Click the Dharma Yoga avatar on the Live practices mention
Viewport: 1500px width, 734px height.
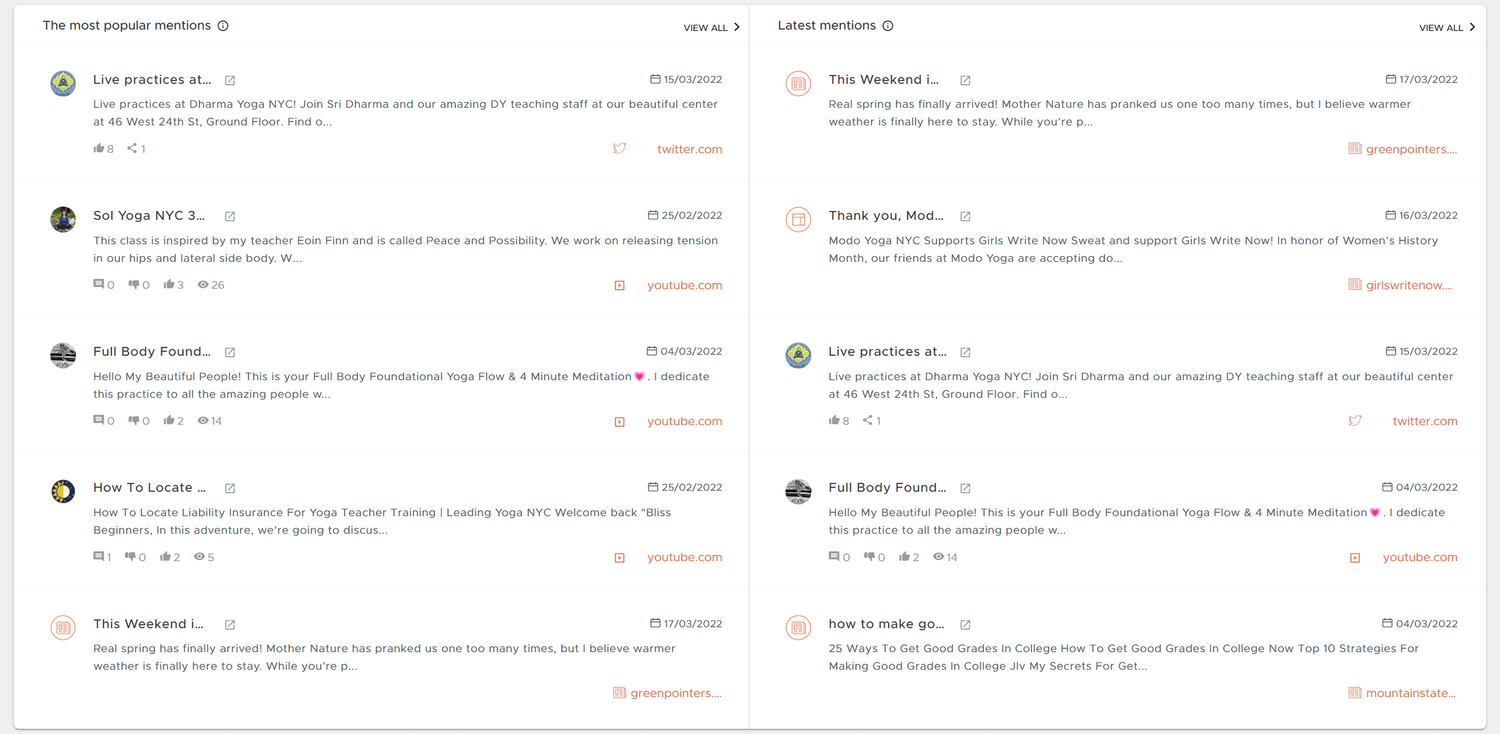(x=63, y=84)
